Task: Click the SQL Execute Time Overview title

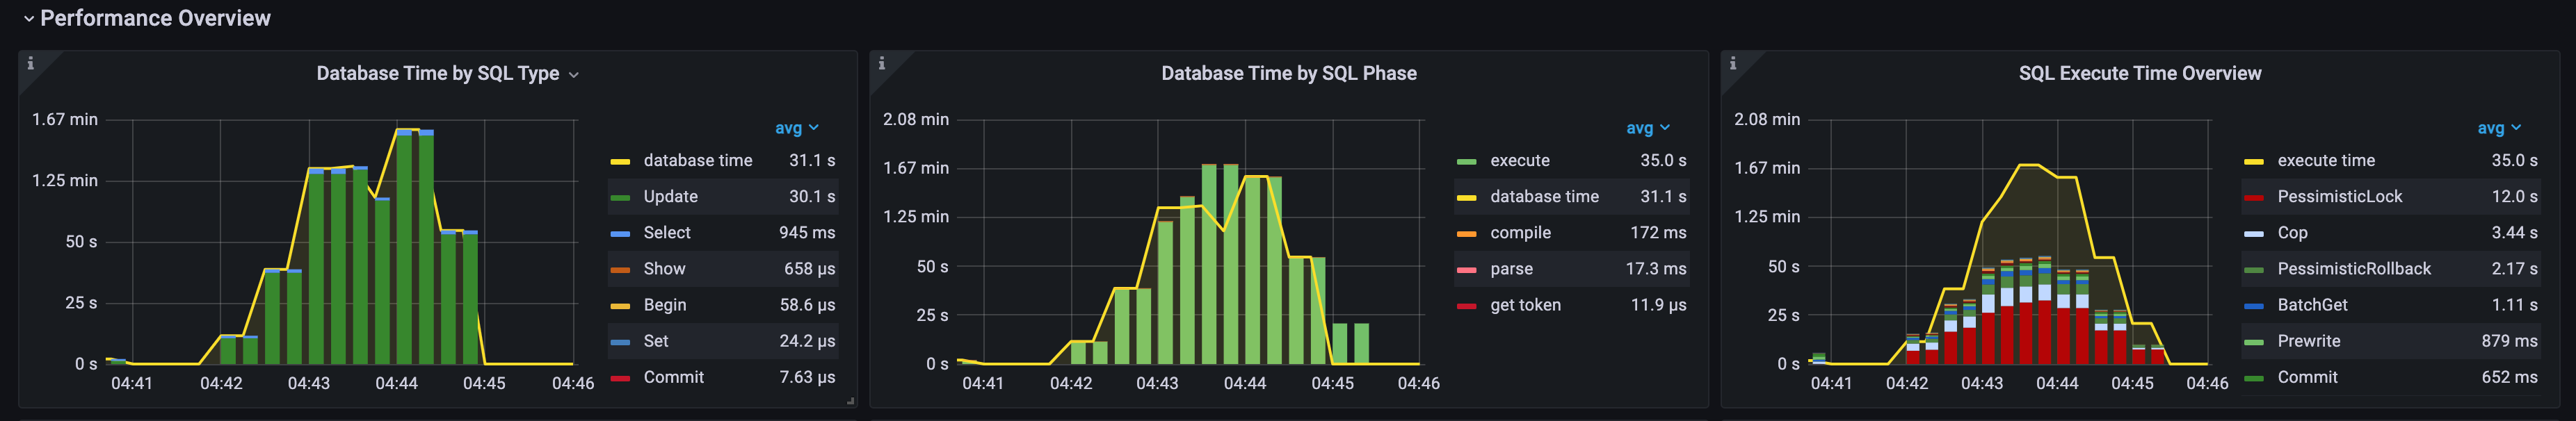Action: (2139, 74)
